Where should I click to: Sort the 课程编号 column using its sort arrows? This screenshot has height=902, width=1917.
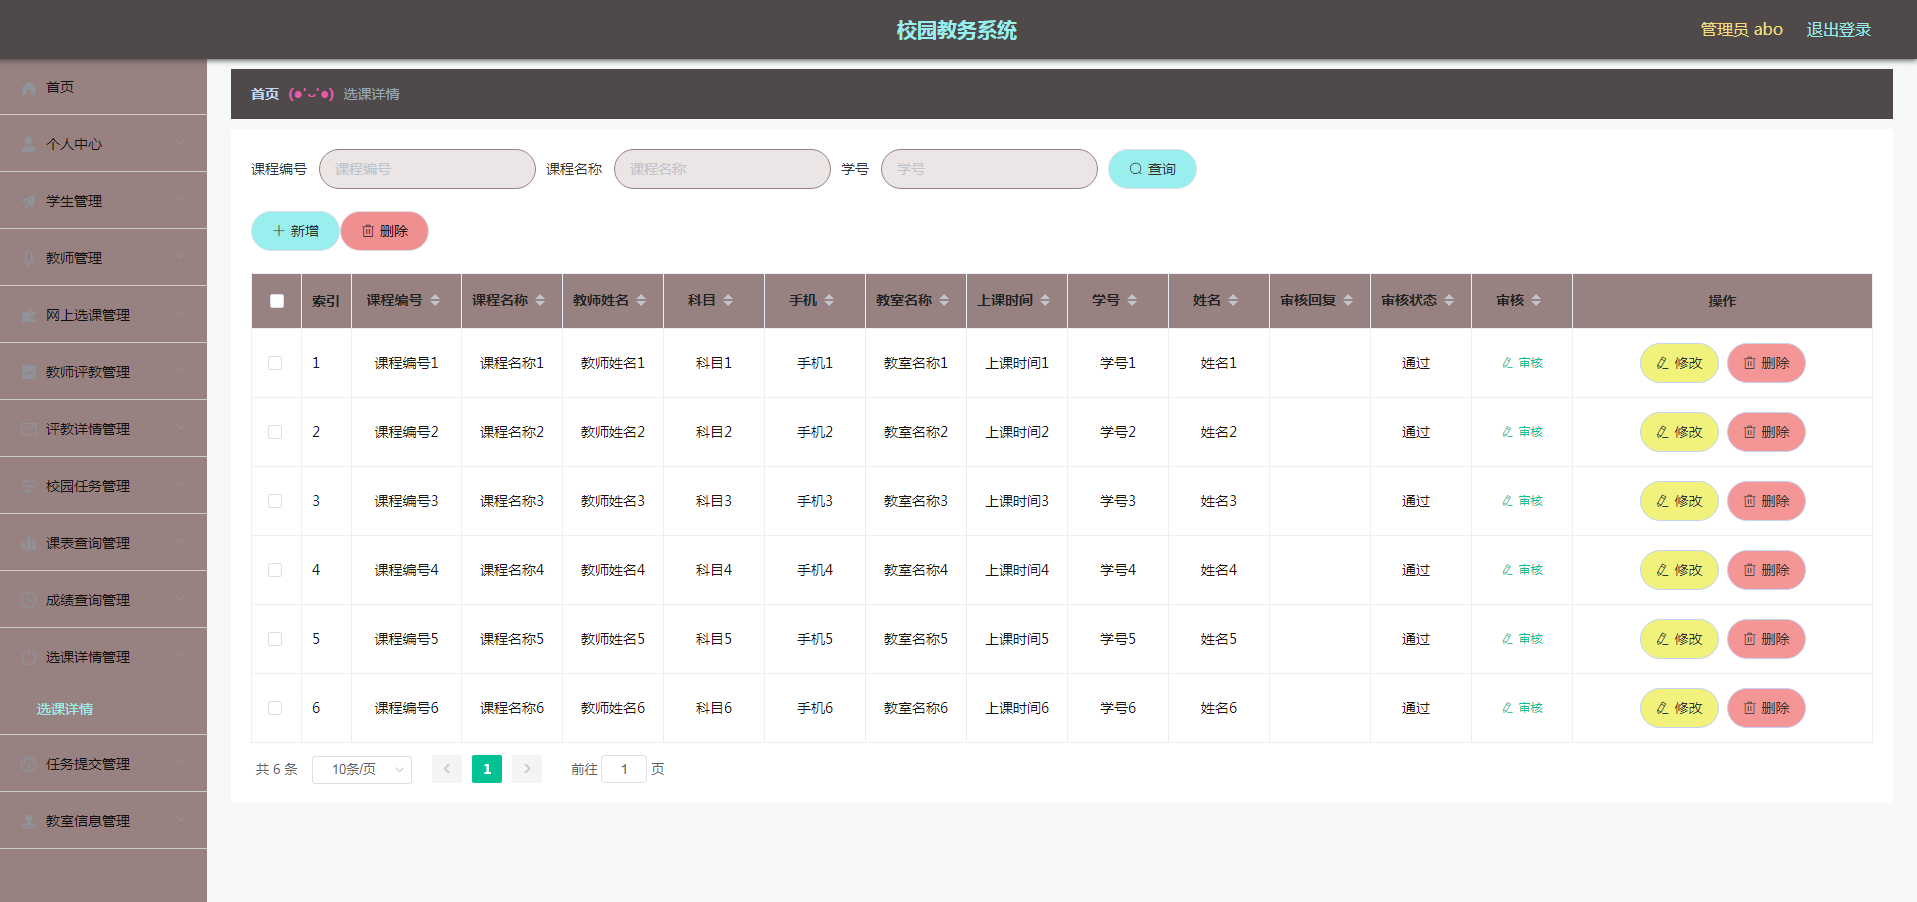pos(435,301)
